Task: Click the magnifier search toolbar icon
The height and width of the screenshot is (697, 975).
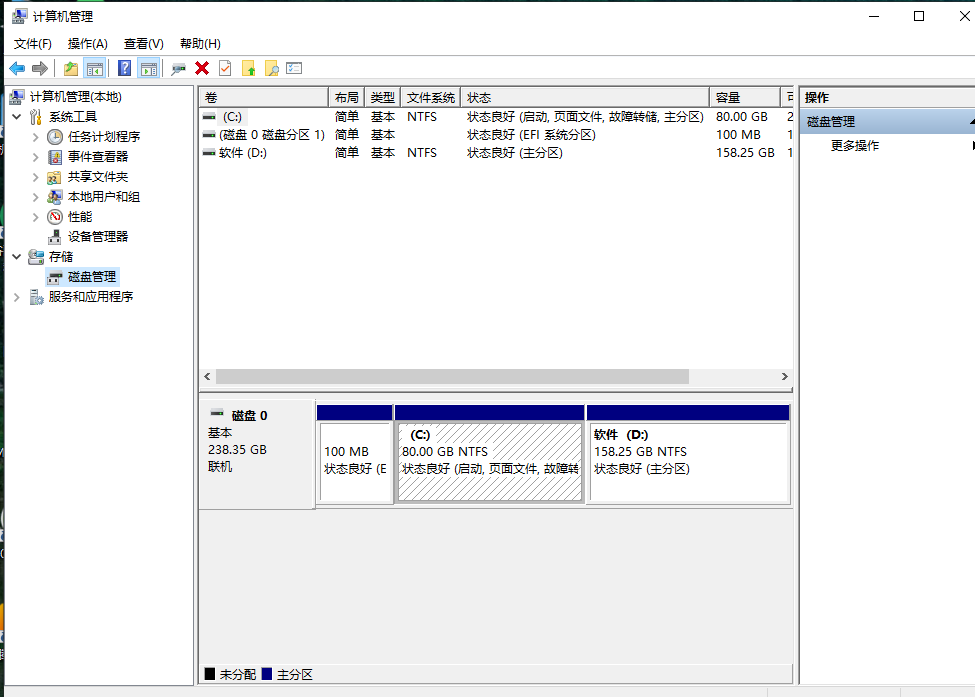Action: tap(271, 68)
